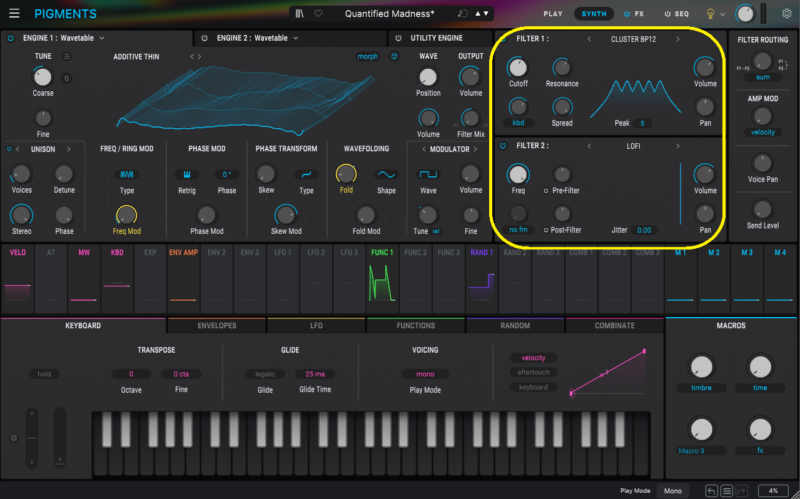The height and width of the screenshot is (499, 800).
Task: Click the Transpose Octave value field
Action: coord(131,374)
